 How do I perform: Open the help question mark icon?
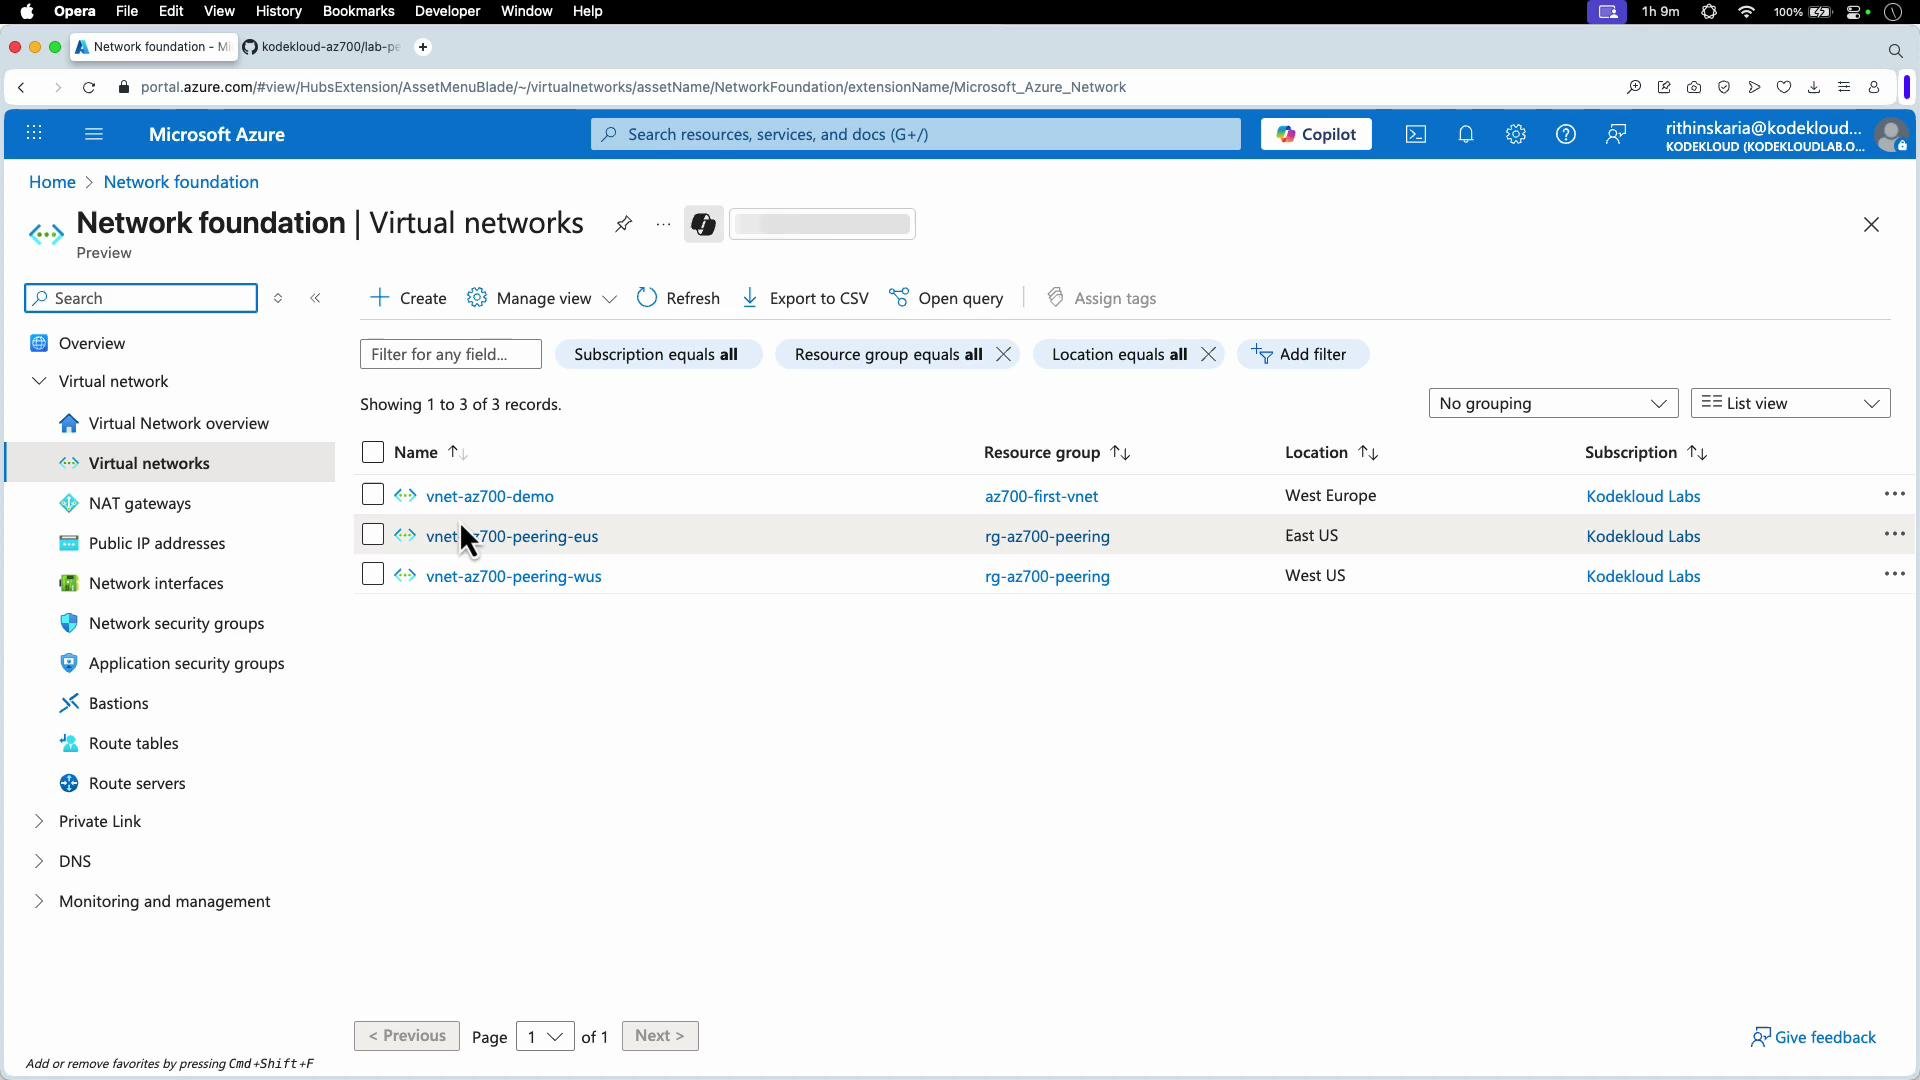point(1566,134)
